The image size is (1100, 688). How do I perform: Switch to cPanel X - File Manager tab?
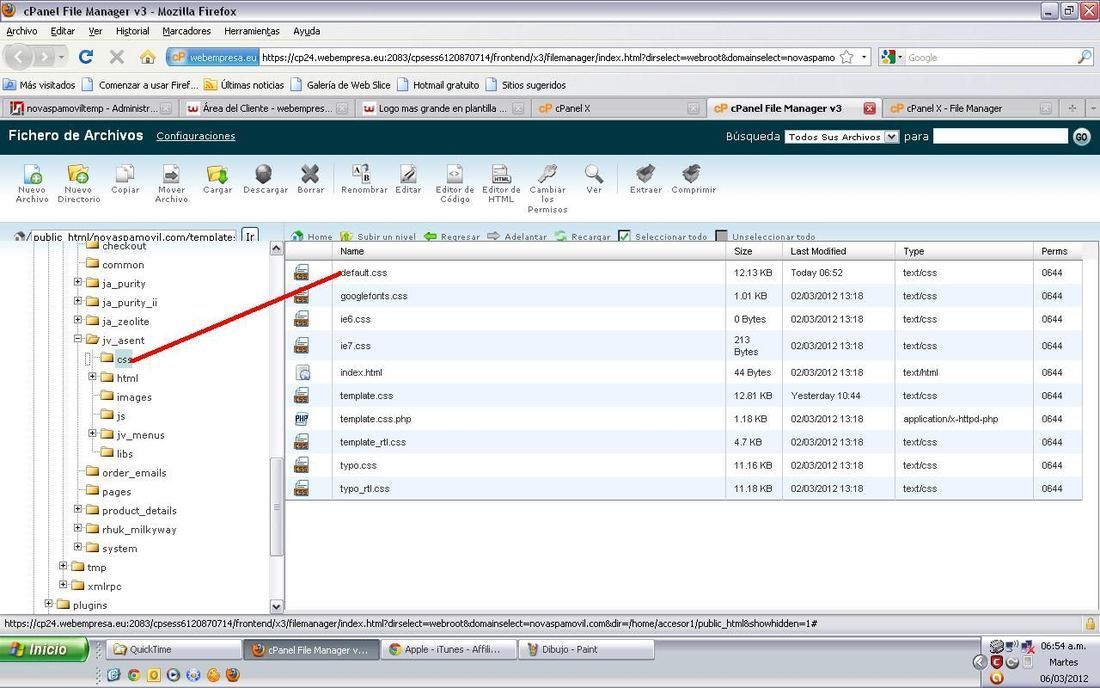(x=970, y=108)
